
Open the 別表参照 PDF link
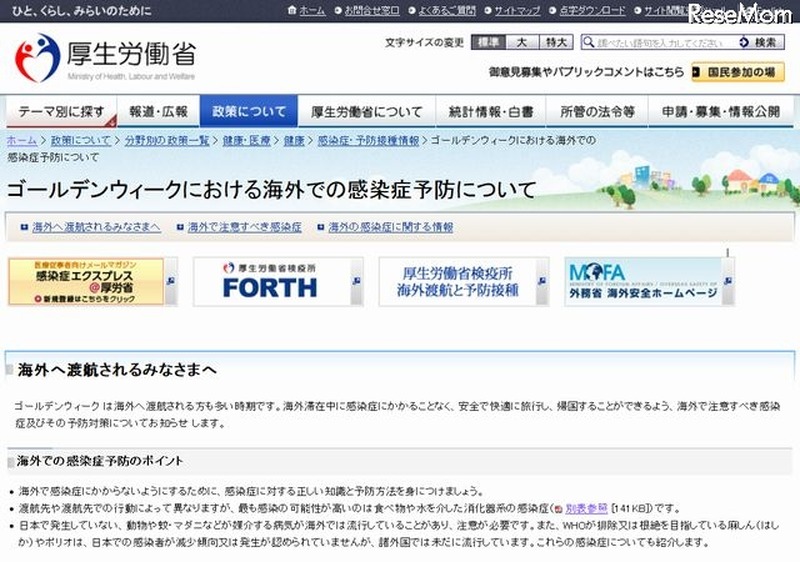click(587, 507)
